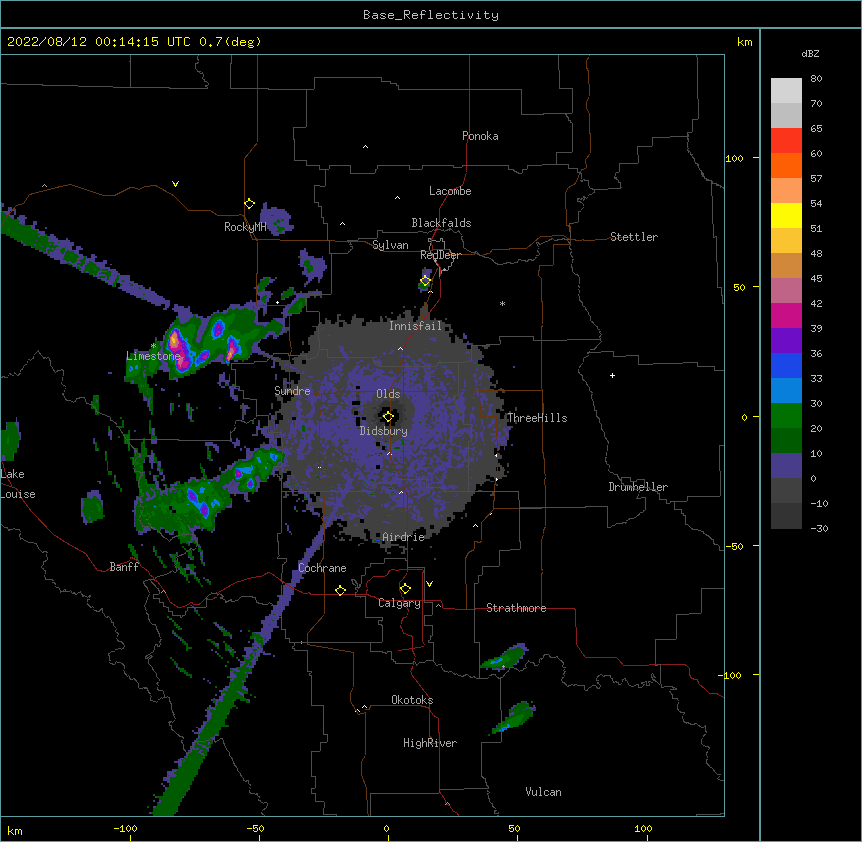Click the Blackfalds city label
The height and width of the screenshot is (842, 862).
click(441, 223)
